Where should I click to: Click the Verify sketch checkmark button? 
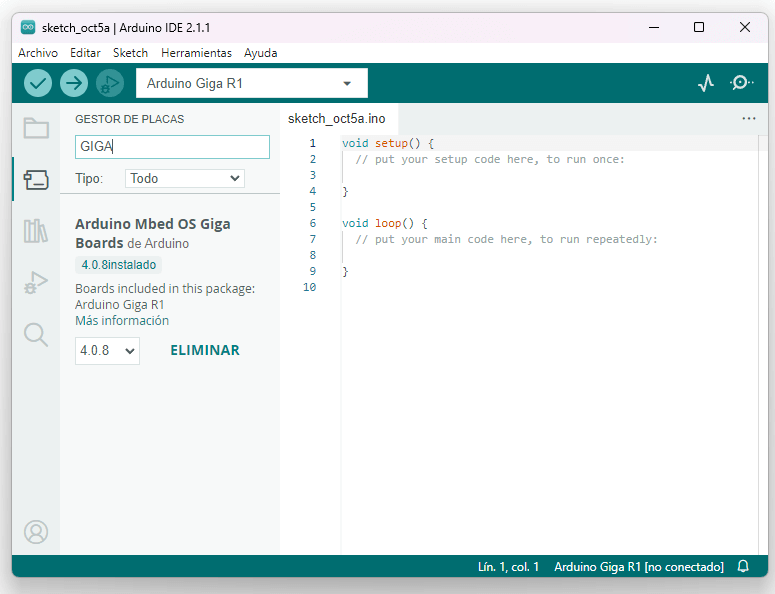tap(38, 83)
